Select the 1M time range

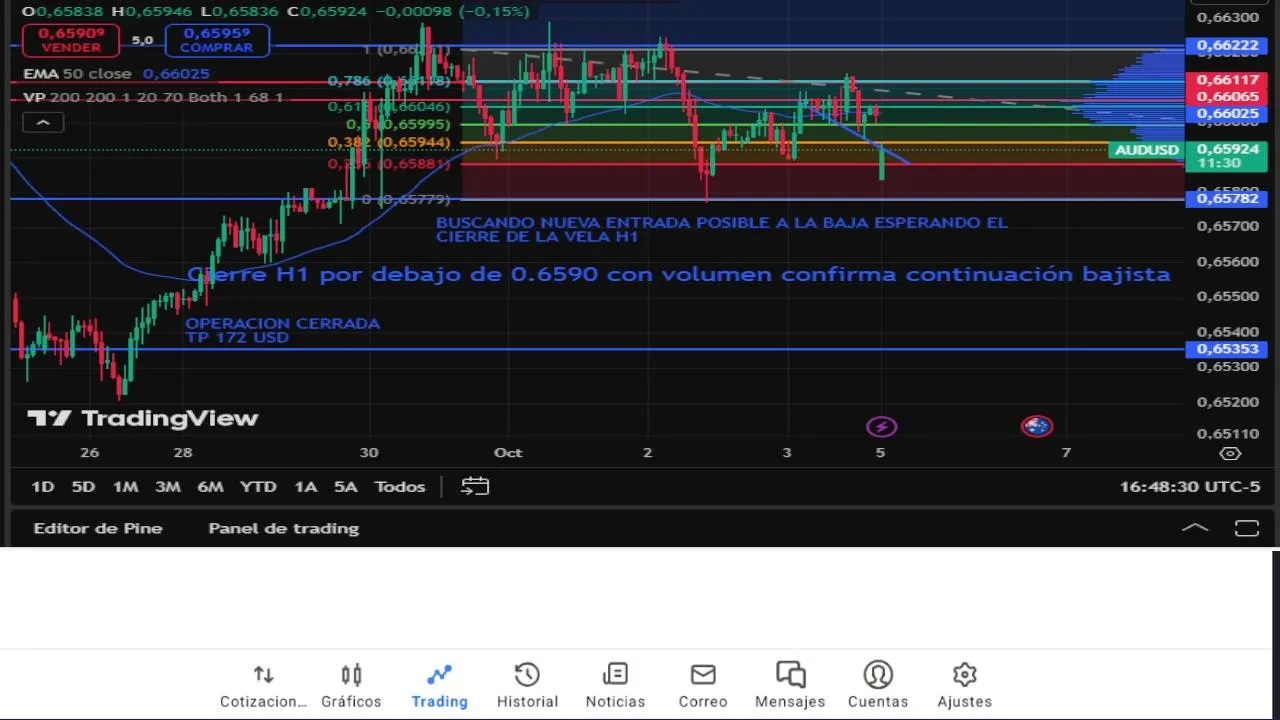[125, 486]
